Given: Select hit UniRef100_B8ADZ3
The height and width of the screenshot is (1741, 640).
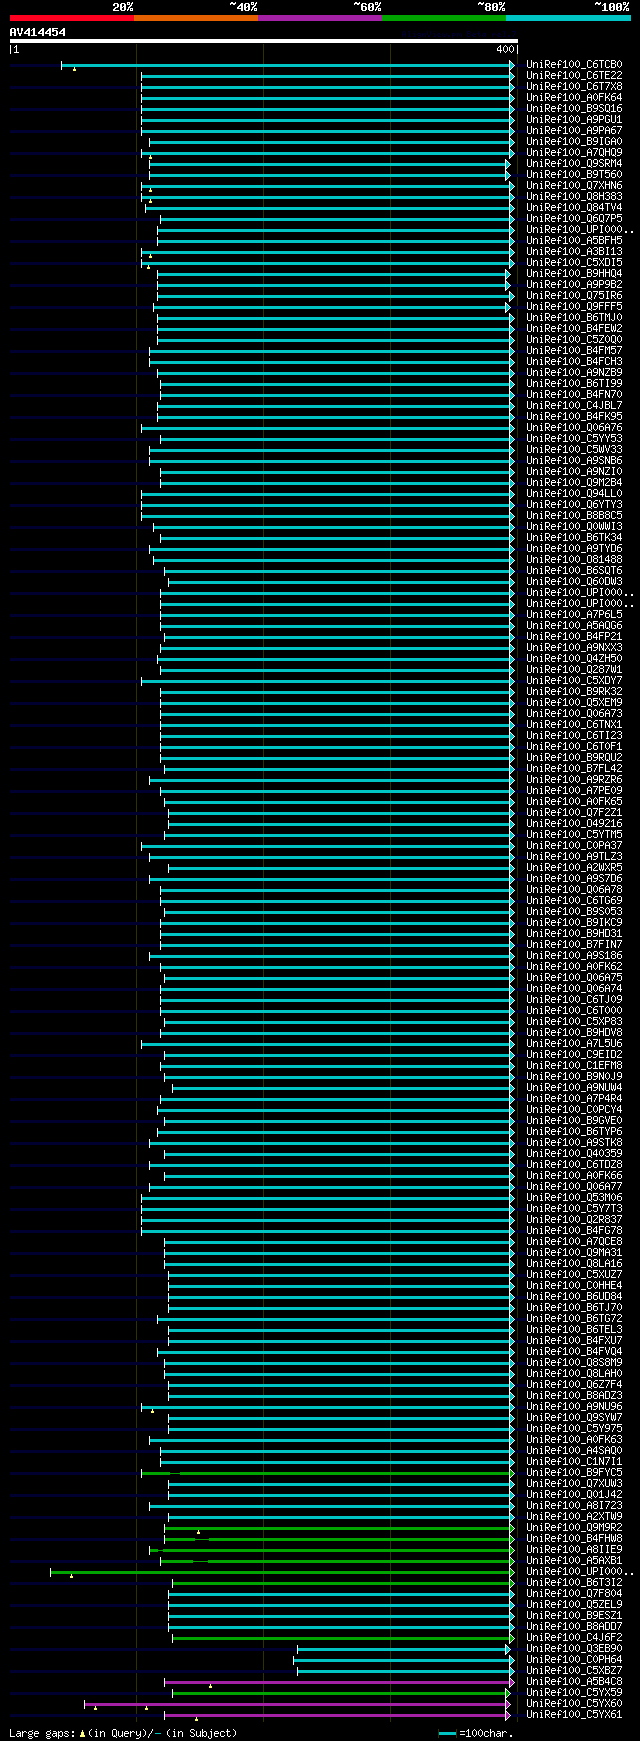Looking at the screenshot, I should coord(574,1396).
